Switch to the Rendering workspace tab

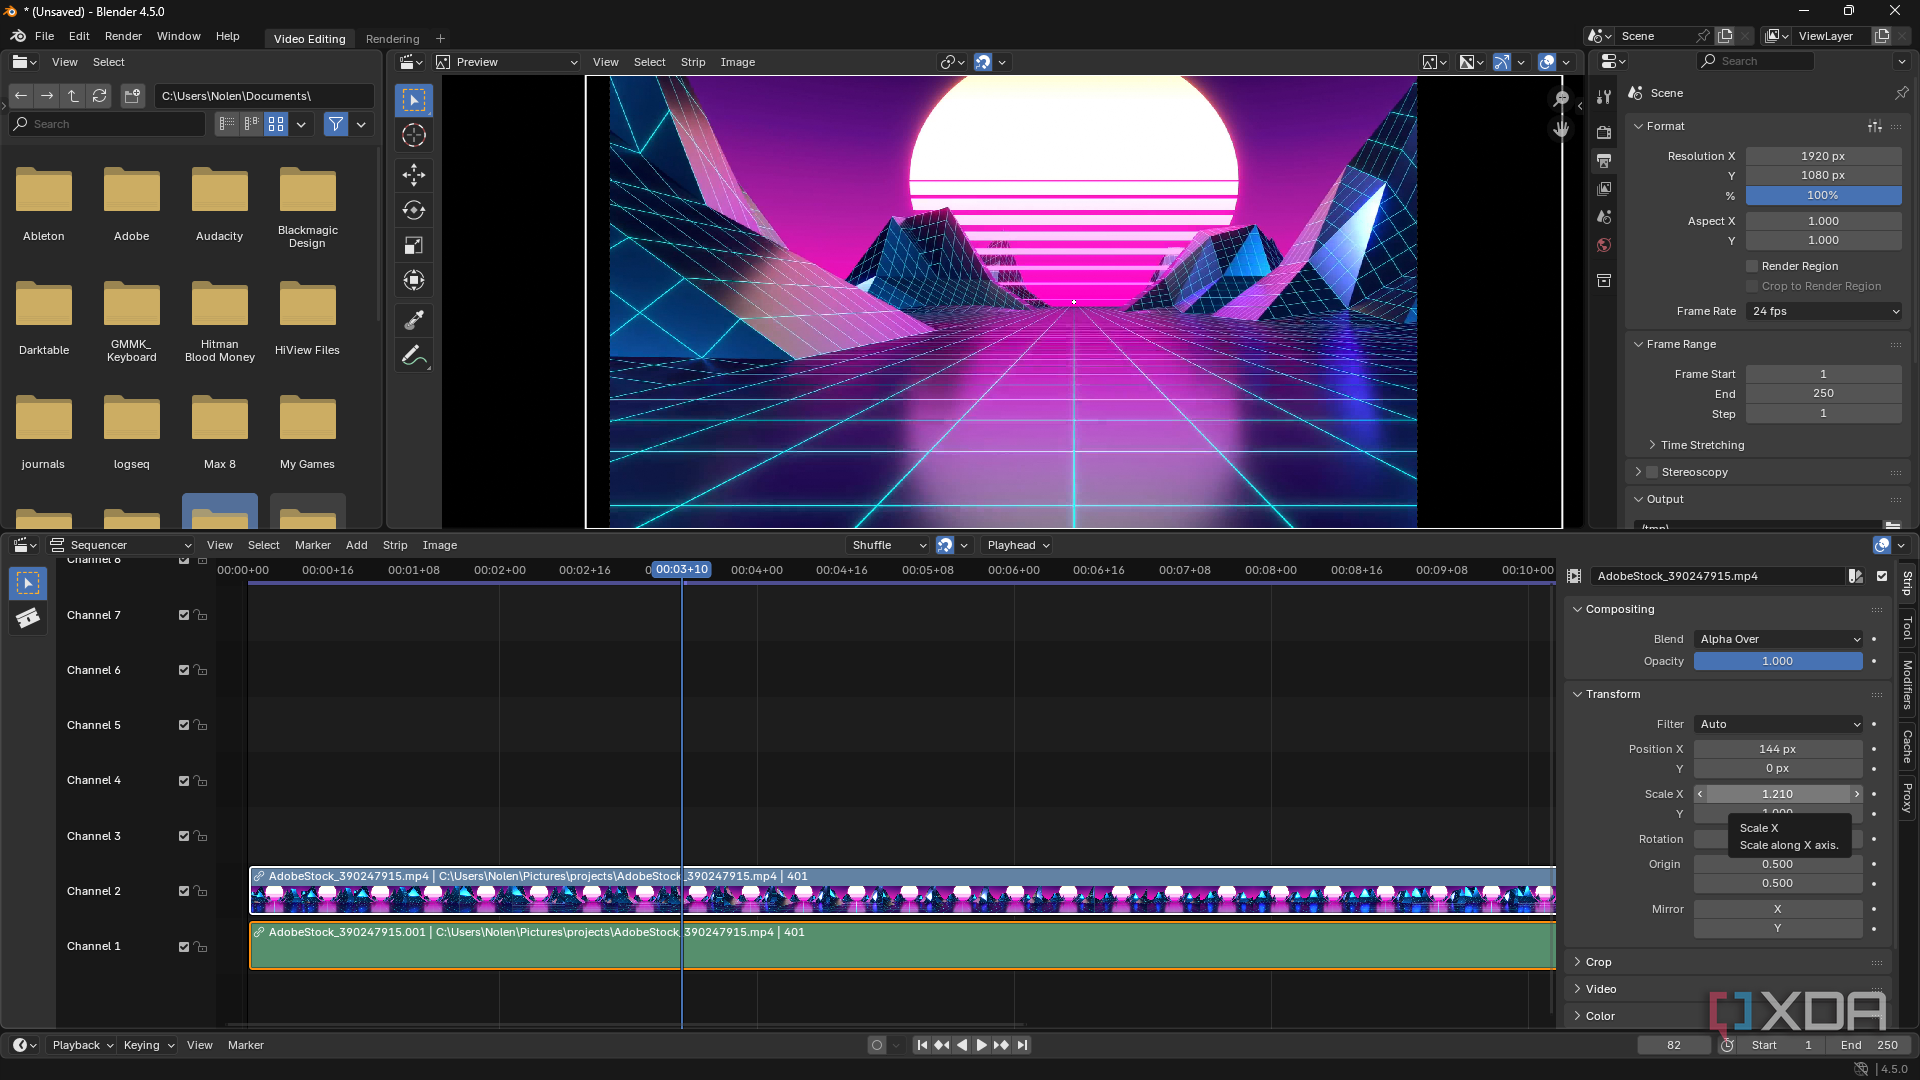[x=392, y=39]
